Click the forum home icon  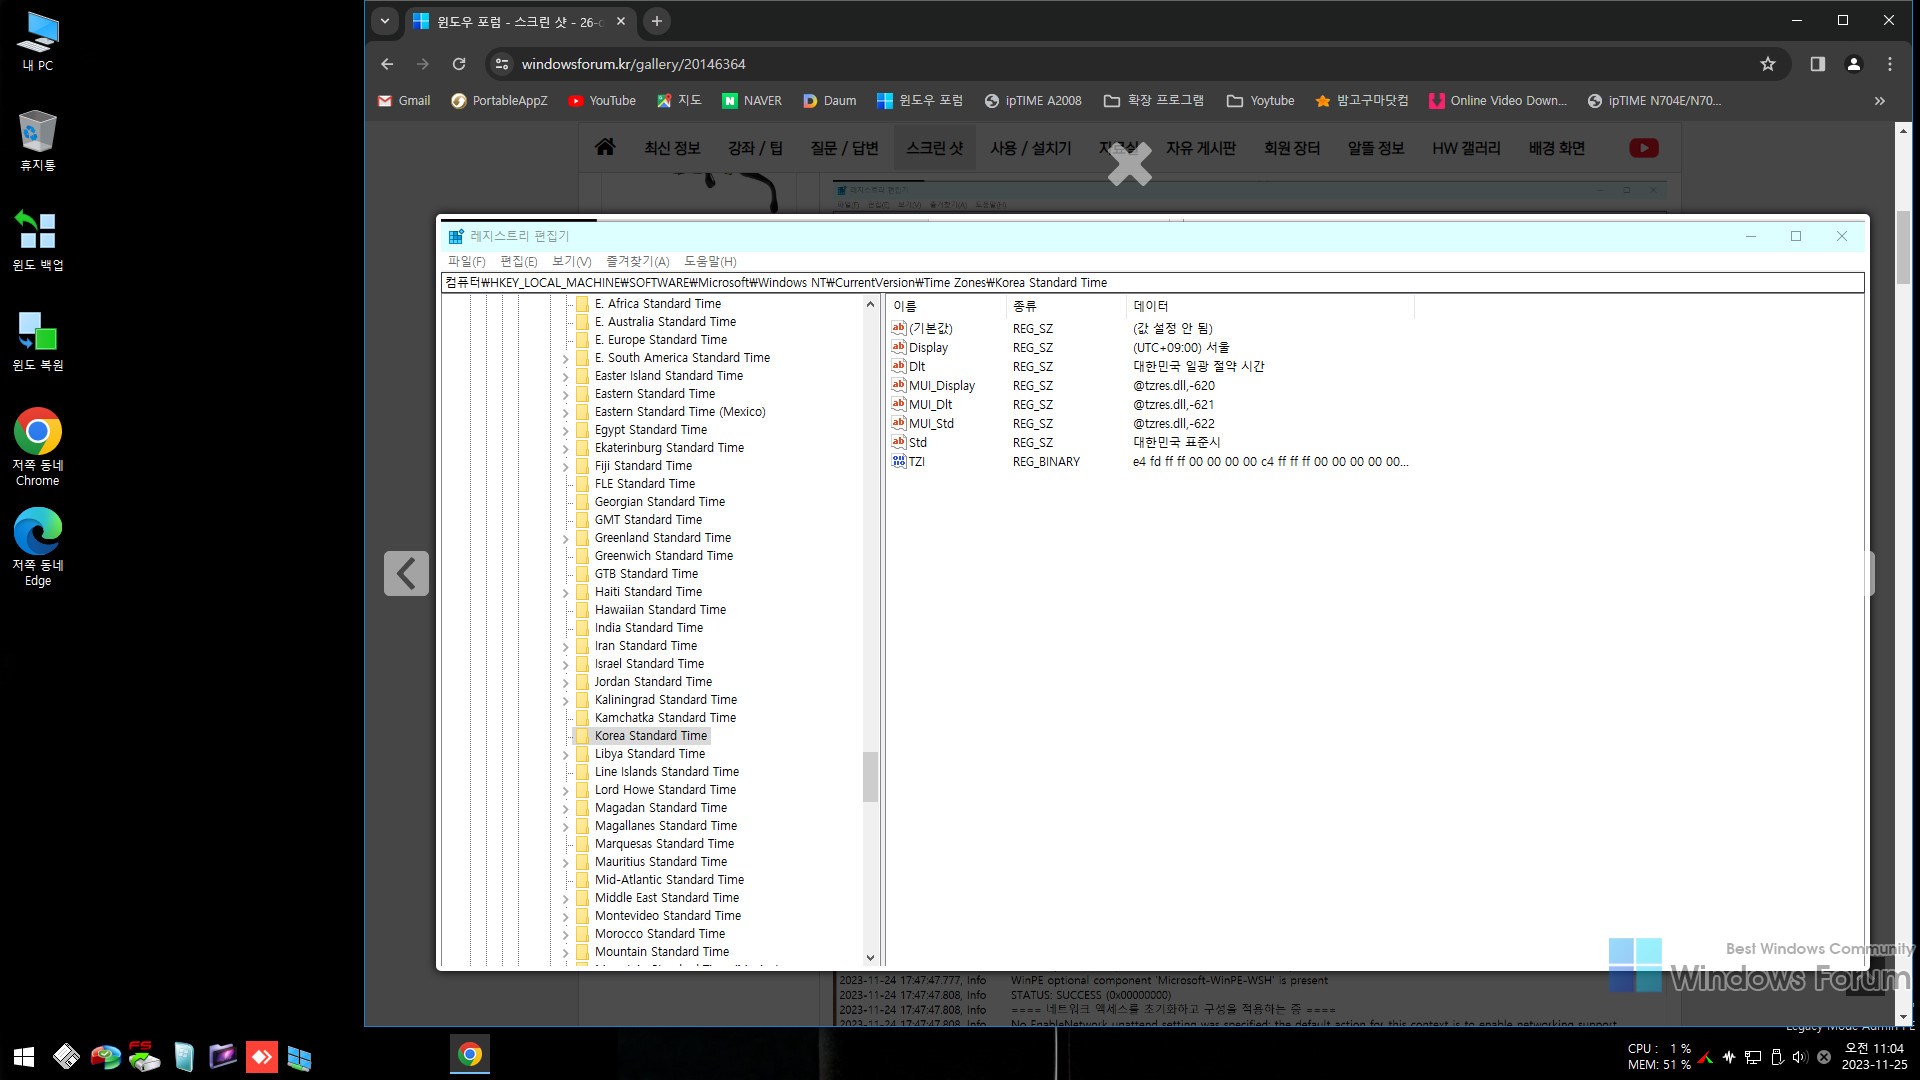click(x=605, y=148)
